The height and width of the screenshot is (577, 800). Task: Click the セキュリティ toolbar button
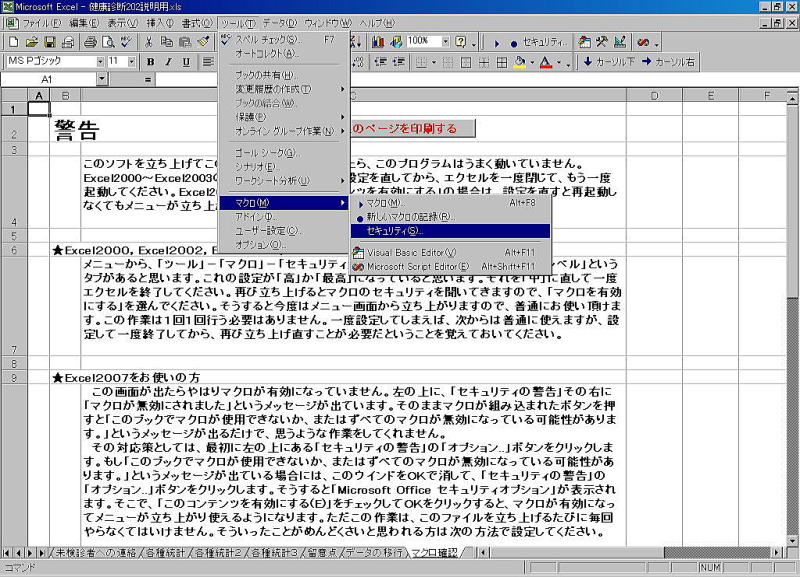coord(544,43)
